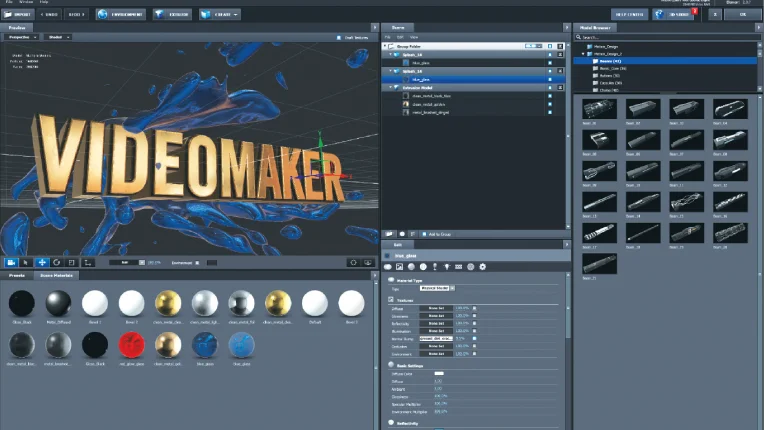Toggle the Draft Textures checkbox
The image size is (764, 430).
click(x=339, y=37)
